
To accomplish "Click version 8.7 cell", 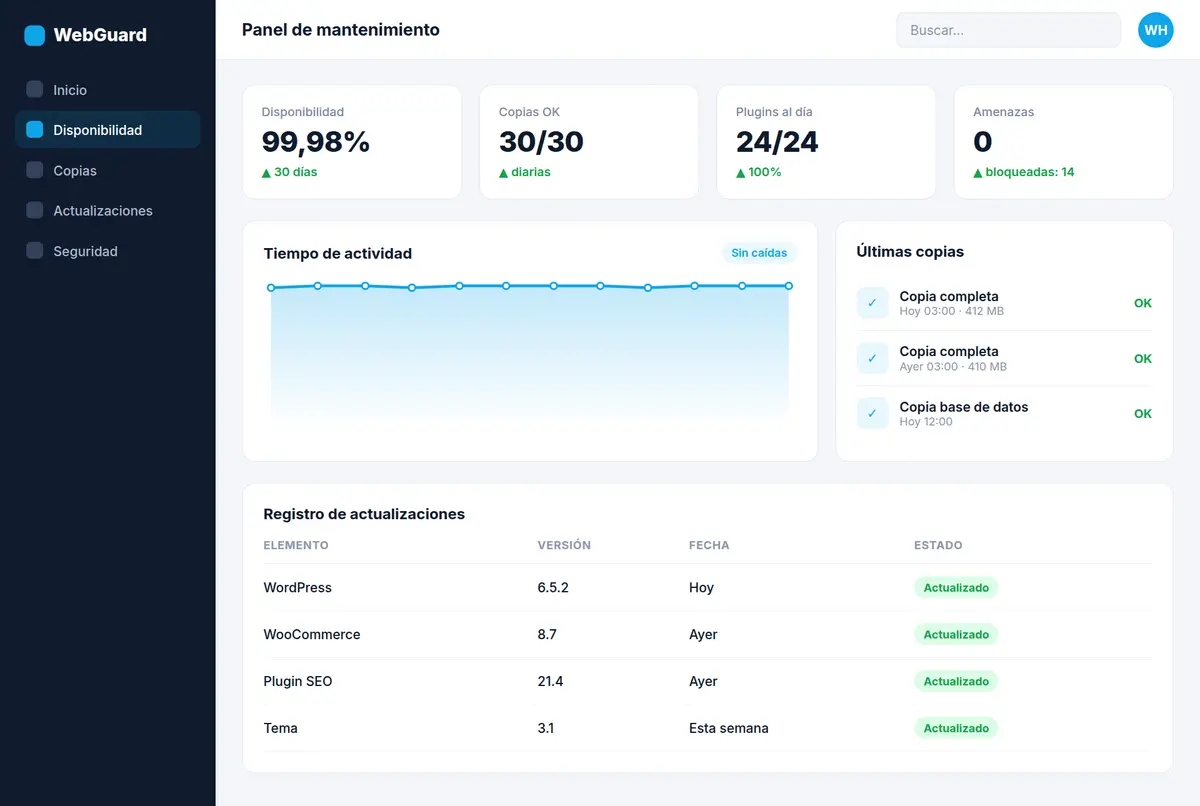I will (x=547, y=634).
